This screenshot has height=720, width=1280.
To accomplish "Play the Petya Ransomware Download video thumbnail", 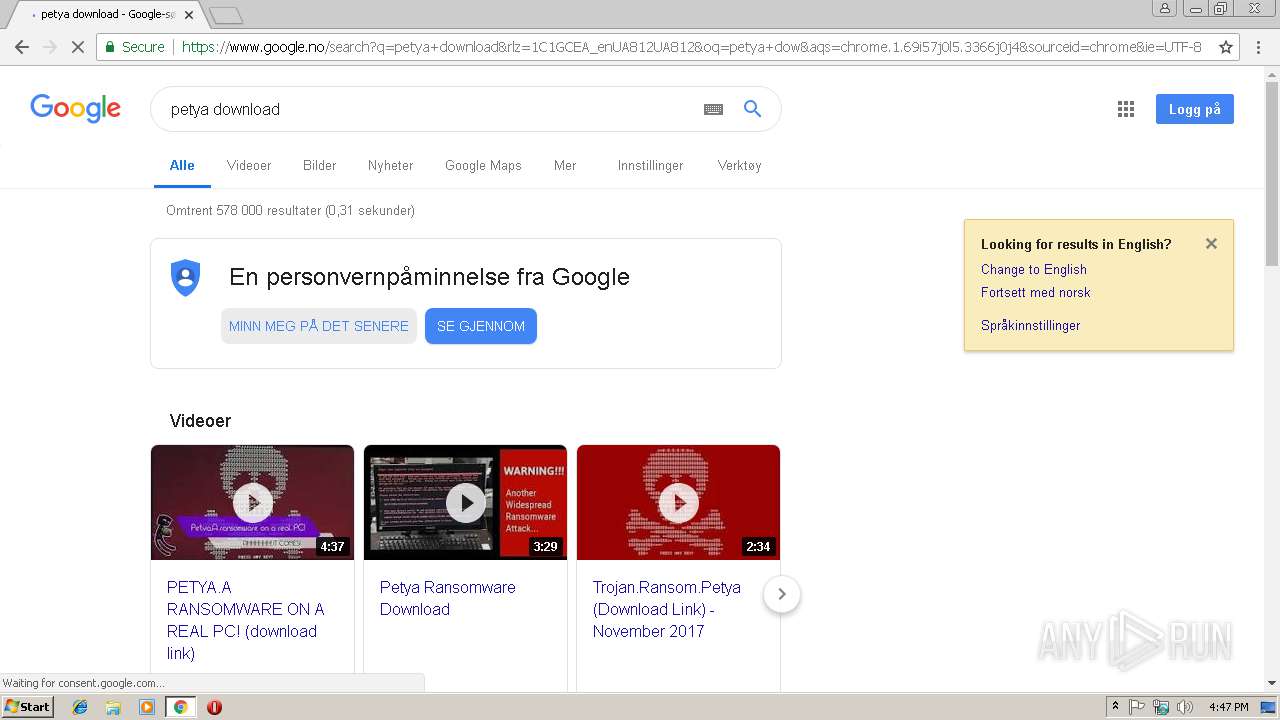I will (465, 502).
